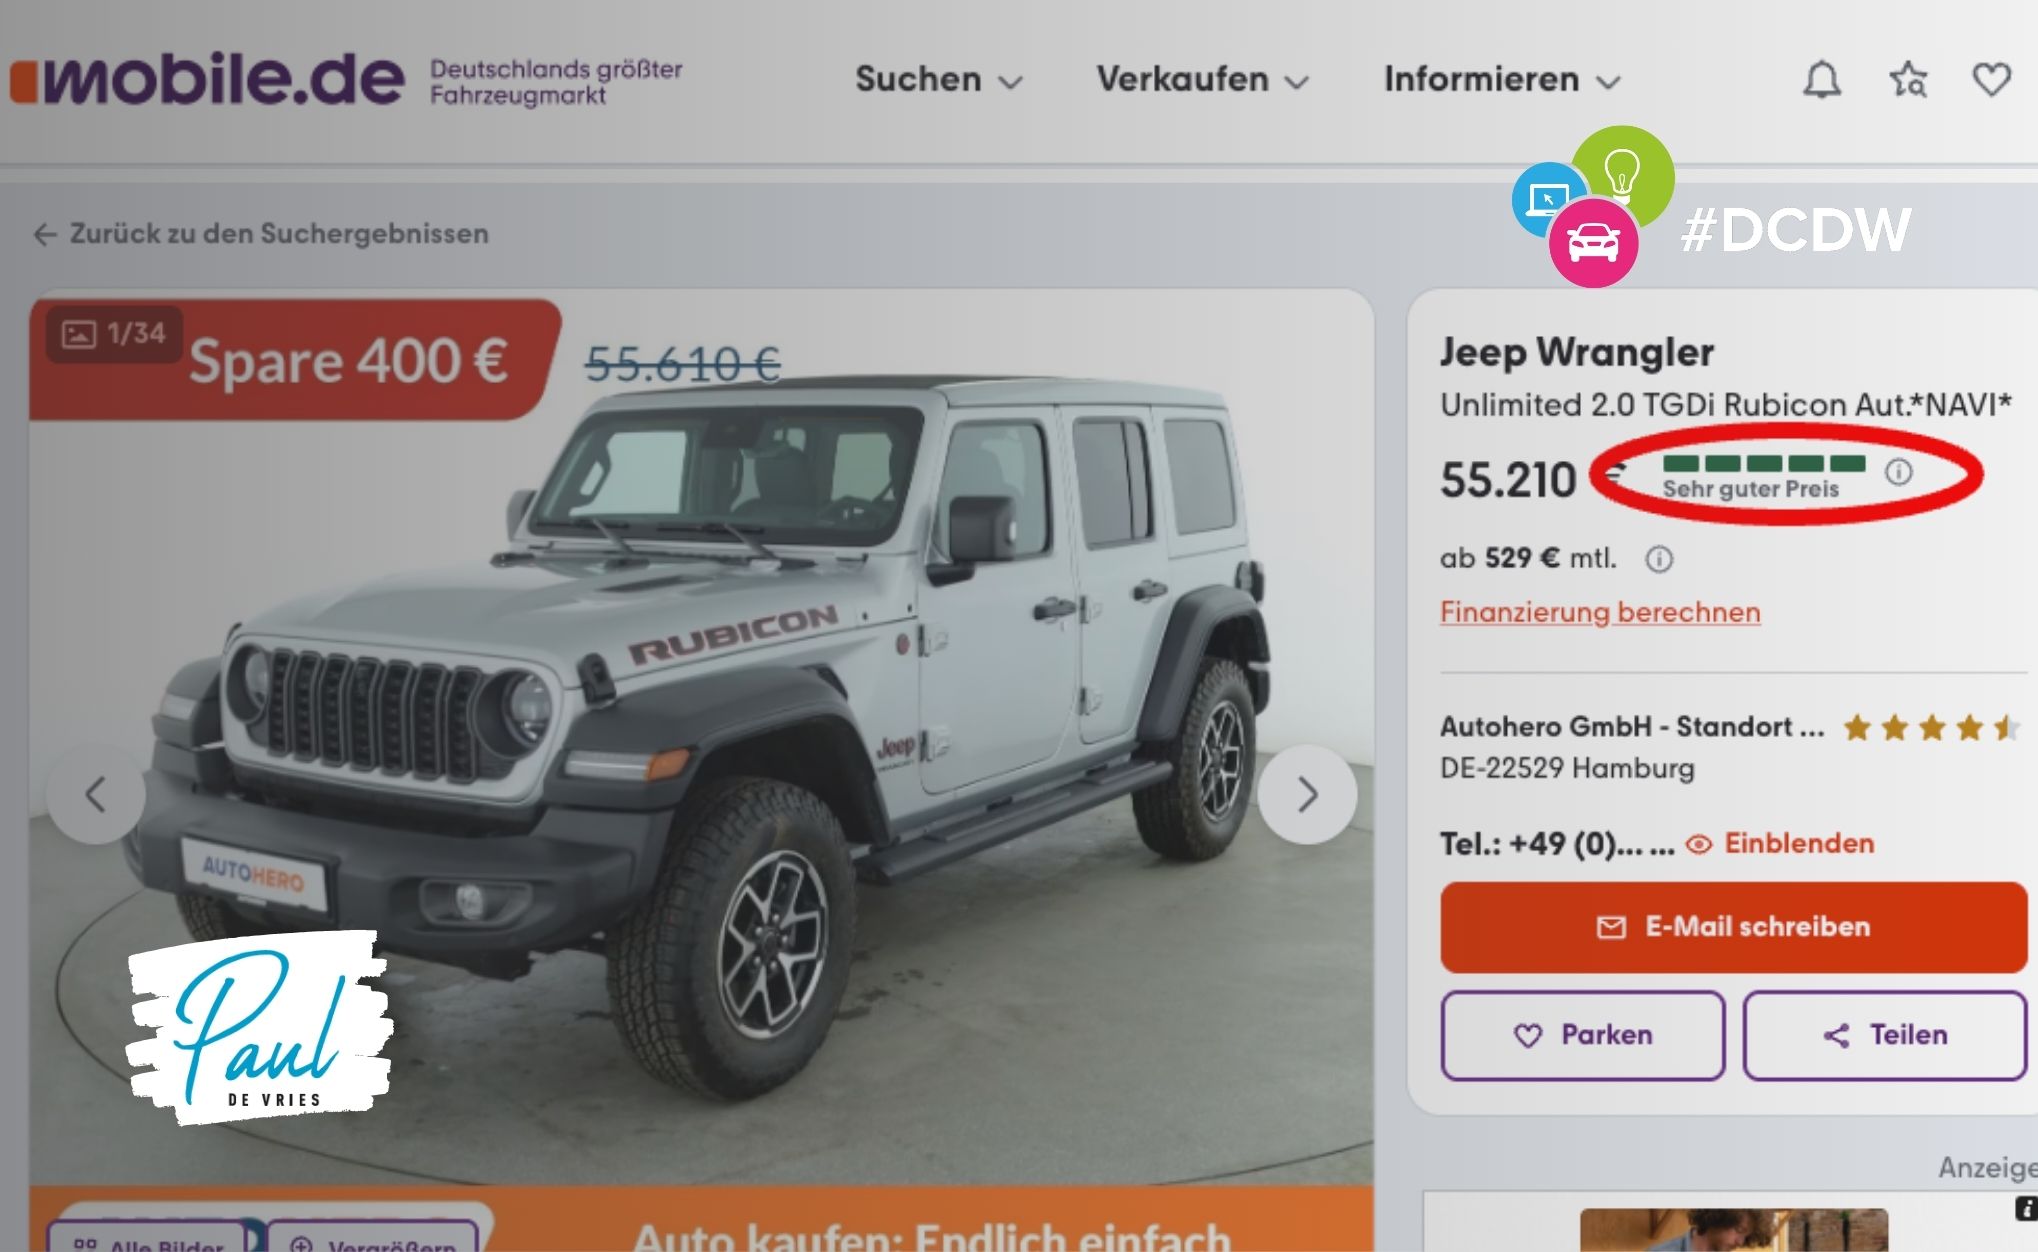This screenshot has height=1252, width=2038.
Task: Expand the Informieren menu
Action: click(x=1502, y=79)
